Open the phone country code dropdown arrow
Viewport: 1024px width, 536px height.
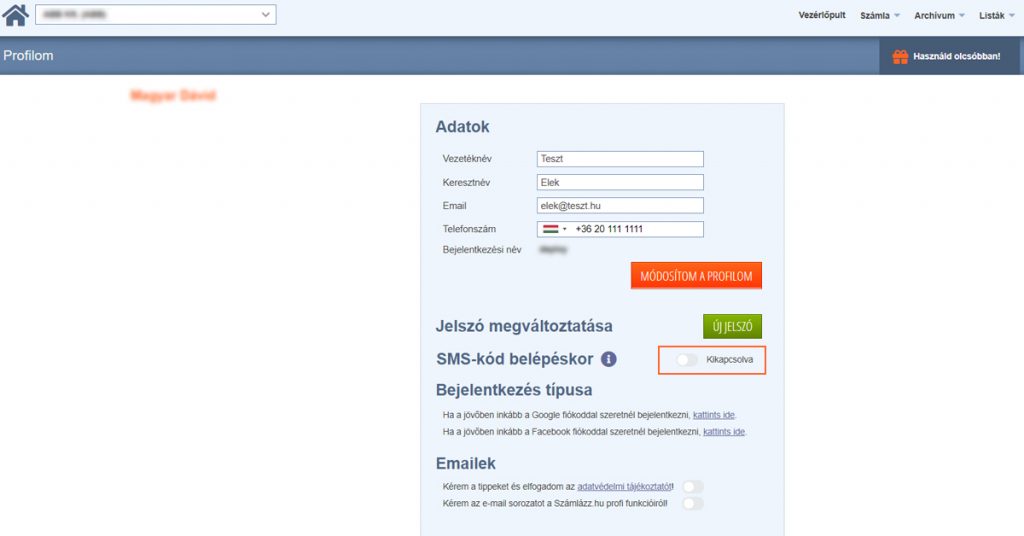click(565, 229)
